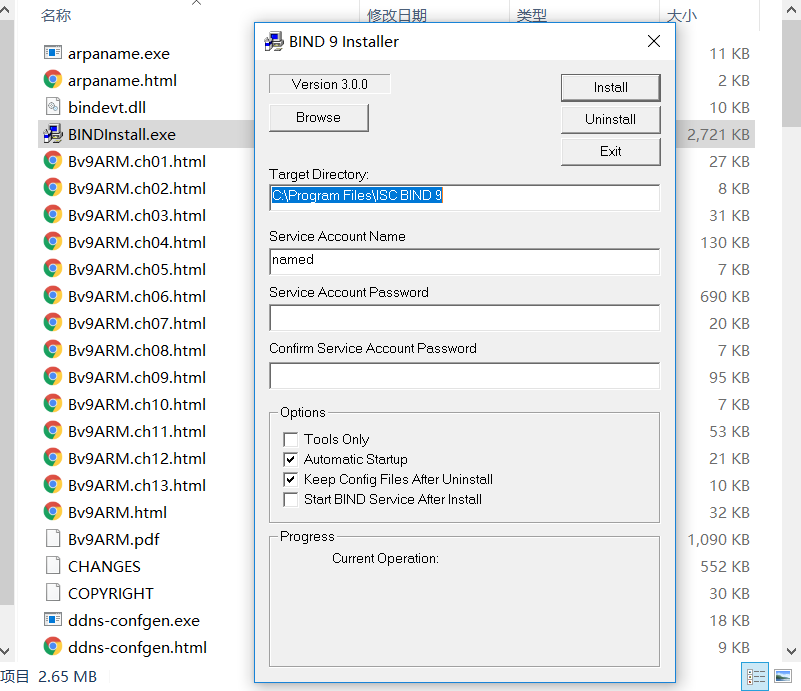Toggle Keep Config Files After Uninstall
This screenshot has width=801, height=691.
pos(291,479)
